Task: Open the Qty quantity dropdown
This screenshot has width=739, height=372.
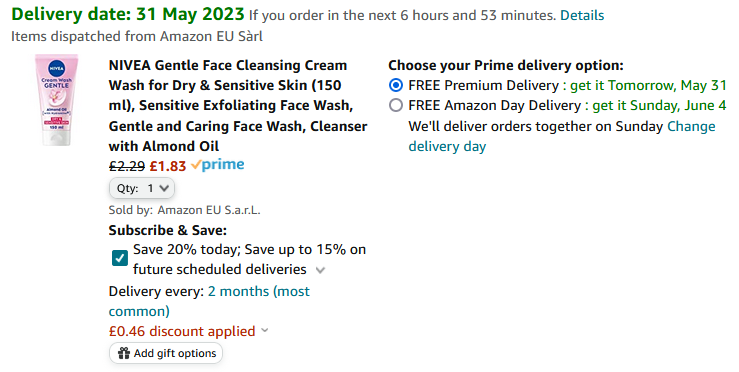Action: (142, 188)
